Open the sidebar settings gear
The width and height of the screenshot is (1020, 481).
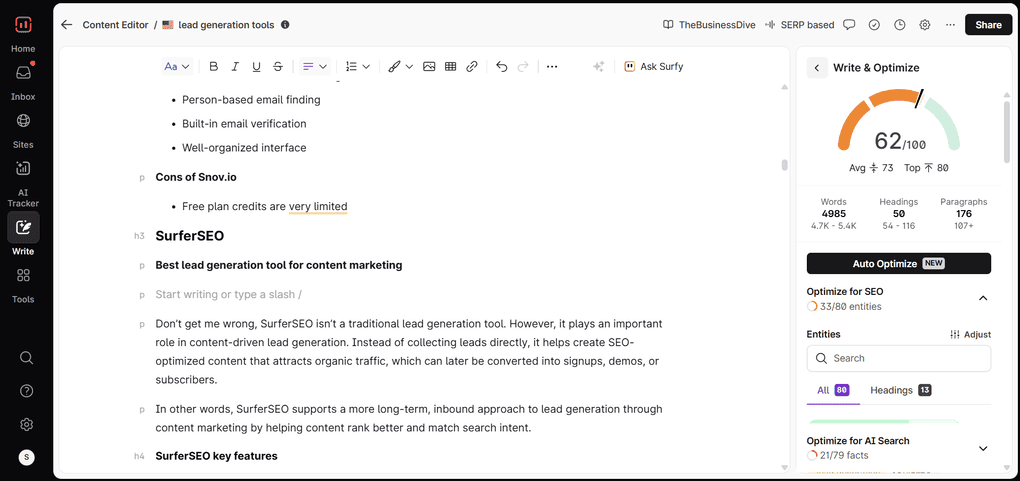pyautogui.click(x=26, y=424)
